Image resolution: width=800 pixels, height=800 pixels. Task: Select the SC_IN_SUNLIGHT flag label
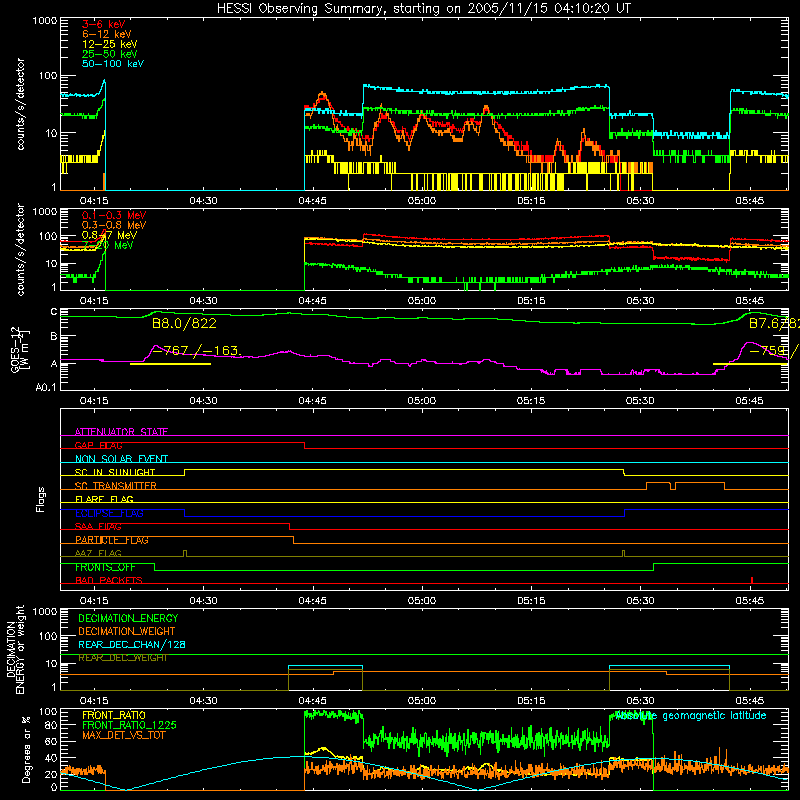pyautogui.click(x=115, y=472)
